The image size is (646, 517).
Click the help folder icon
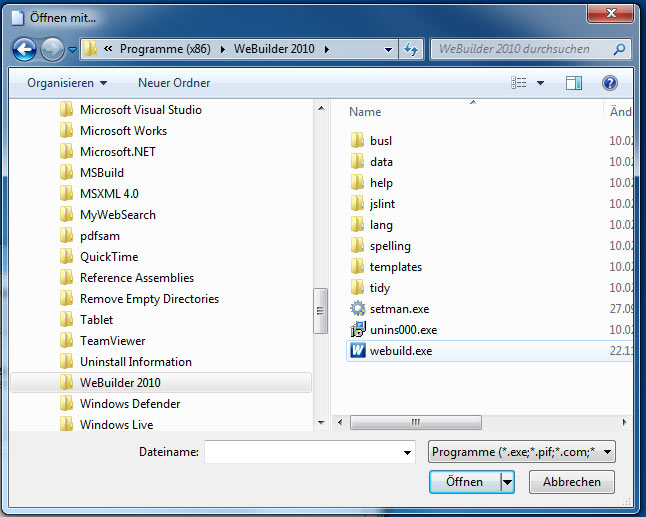pos(357,182)
